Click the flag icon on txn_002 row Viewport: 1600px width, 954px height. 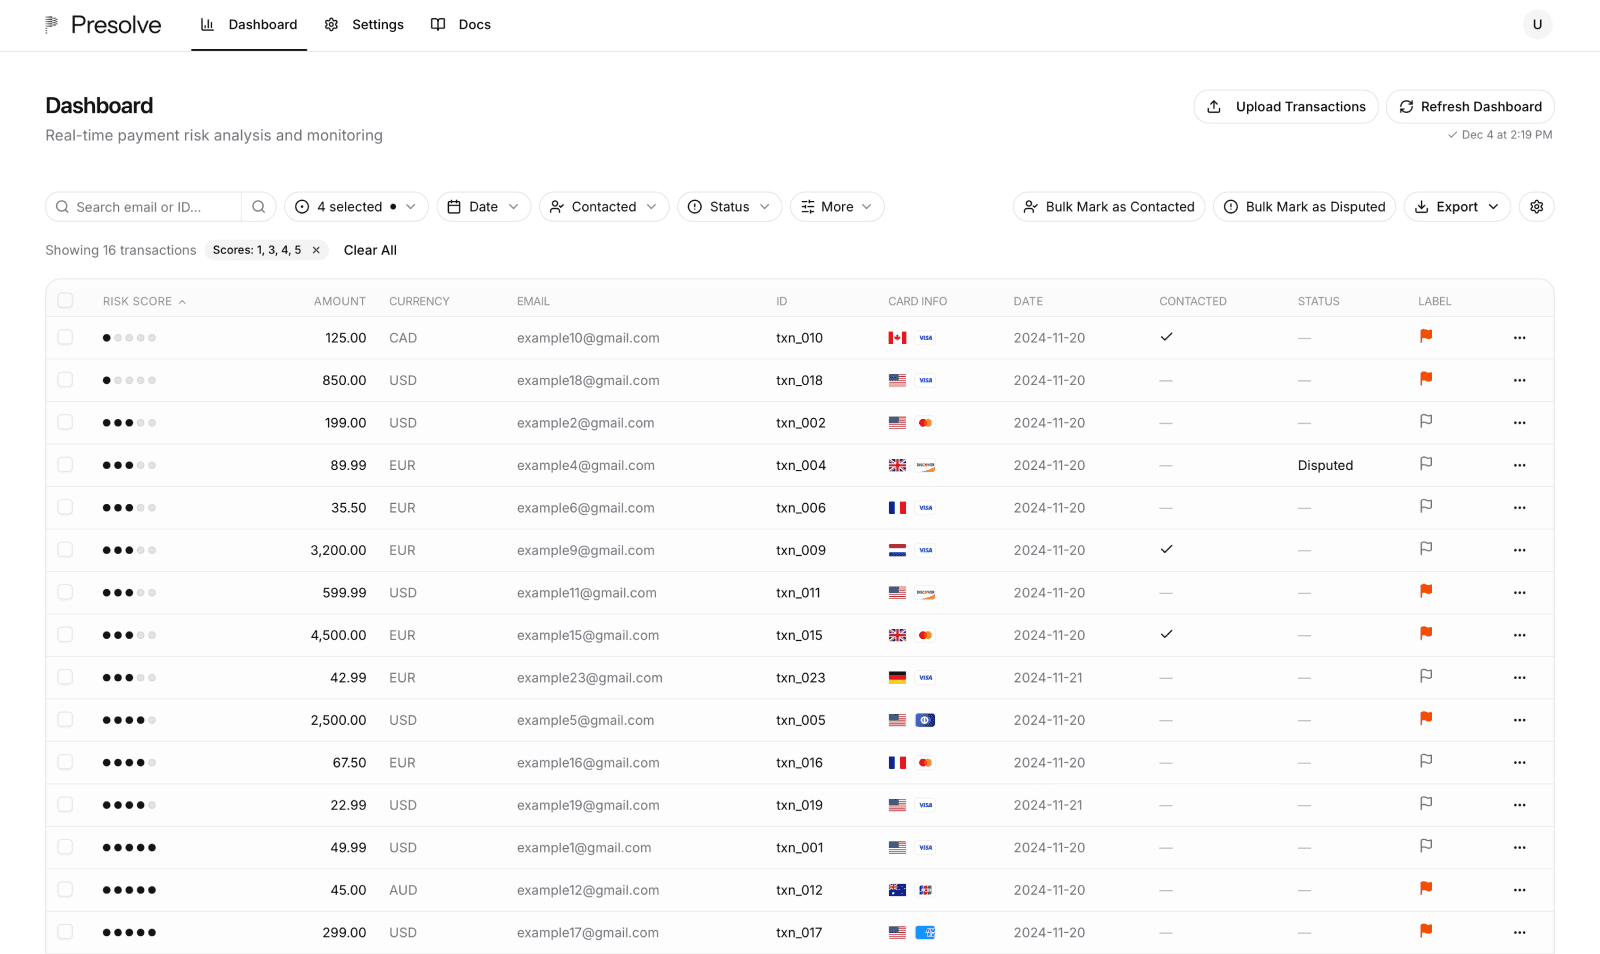click(x=1426, y=421)
